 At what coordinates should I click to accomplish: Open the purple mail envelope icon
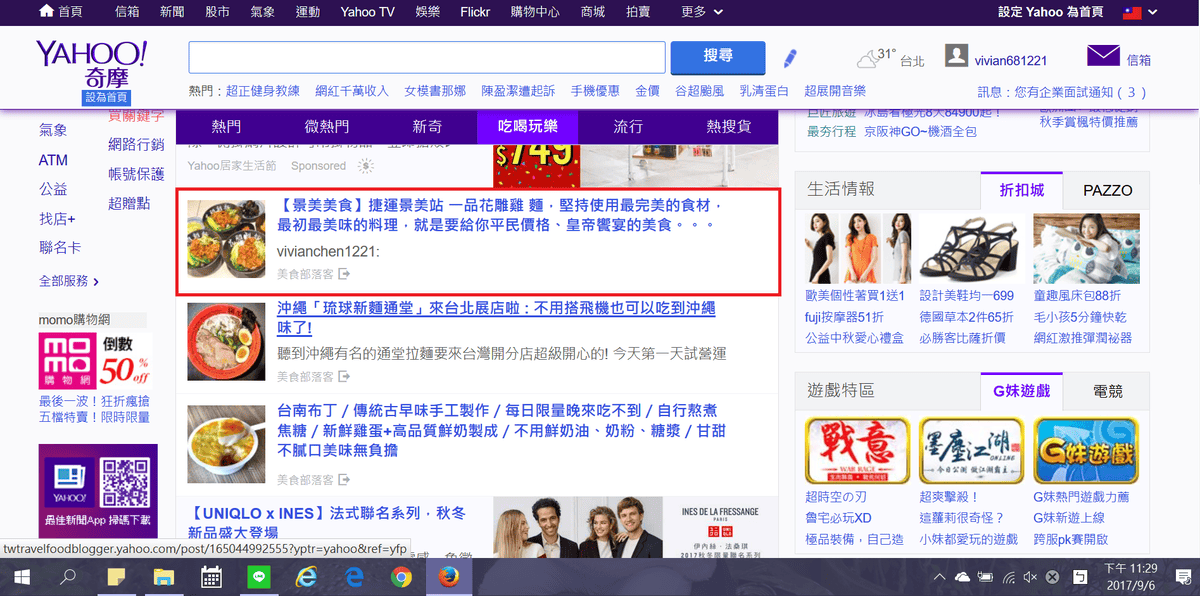click(x=1102, y=57)
